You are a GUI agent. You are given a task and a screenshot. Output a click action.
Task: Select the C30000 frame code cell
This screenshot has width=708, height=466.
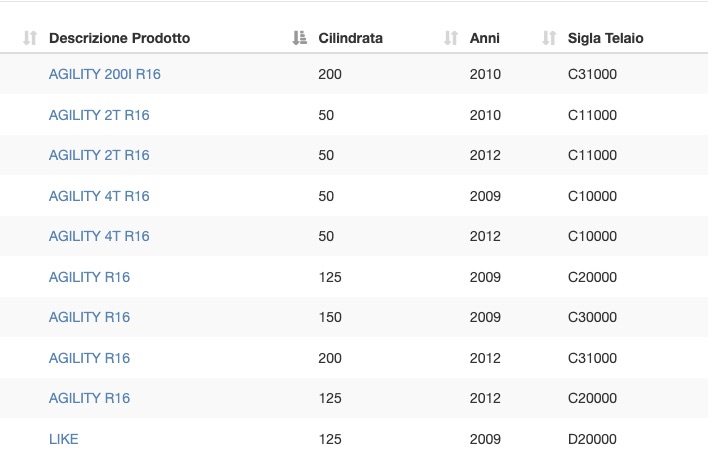(x=592, y=317)
